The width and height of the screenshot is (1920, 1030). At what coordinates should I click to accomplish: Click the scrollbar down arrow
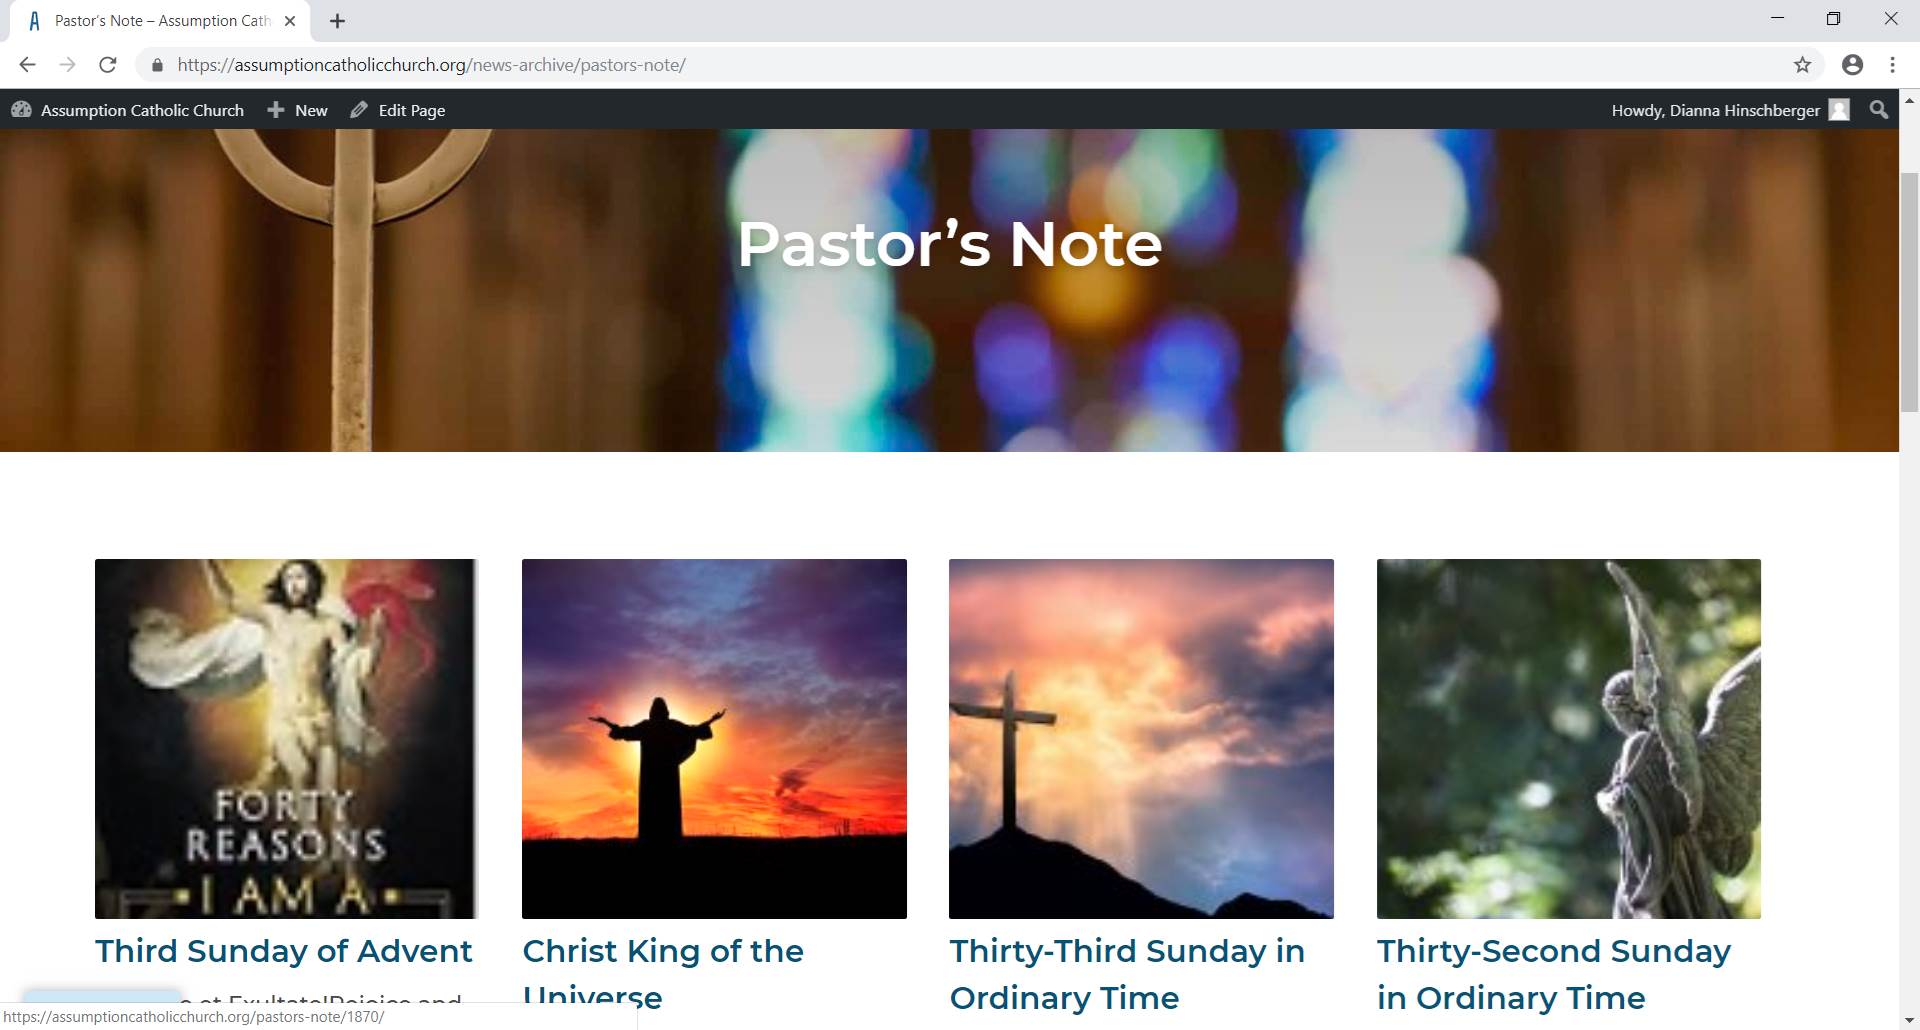pyautogui.click(x=1909, y=1020)
